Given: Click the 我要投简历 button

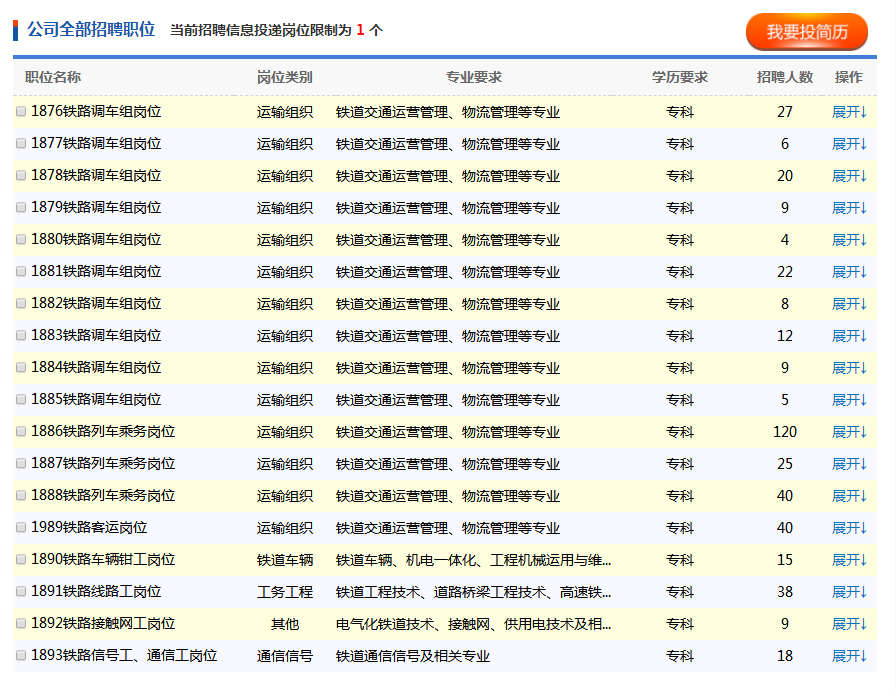Looking at the screenshot, I should pyautogui.click(x=806, y=32).
